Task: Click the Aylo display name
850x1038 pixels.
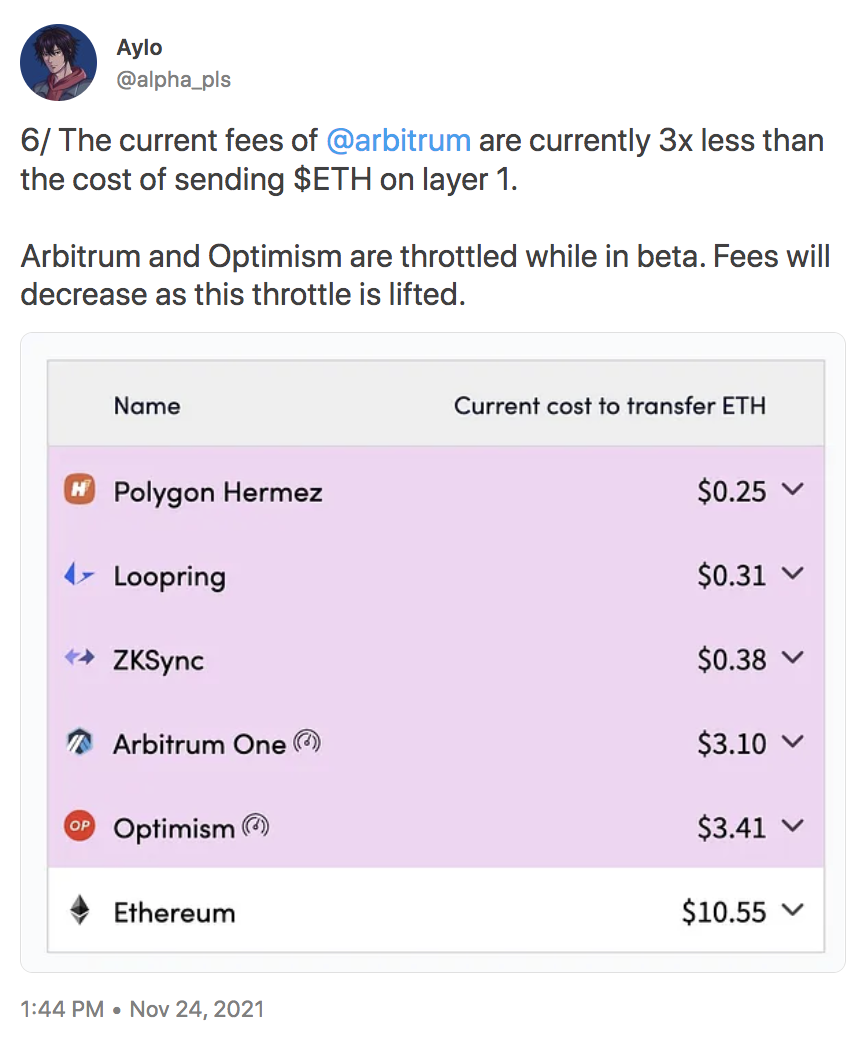Action: (x=139, y=48)
